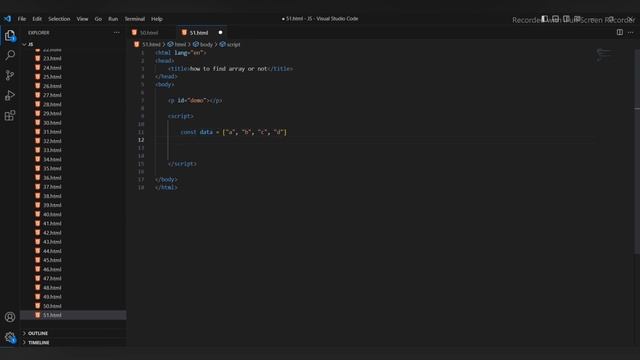Screen dimensions: 640x360
Task: Open 32.html in the file tree
Action: [x=52, y=141]
